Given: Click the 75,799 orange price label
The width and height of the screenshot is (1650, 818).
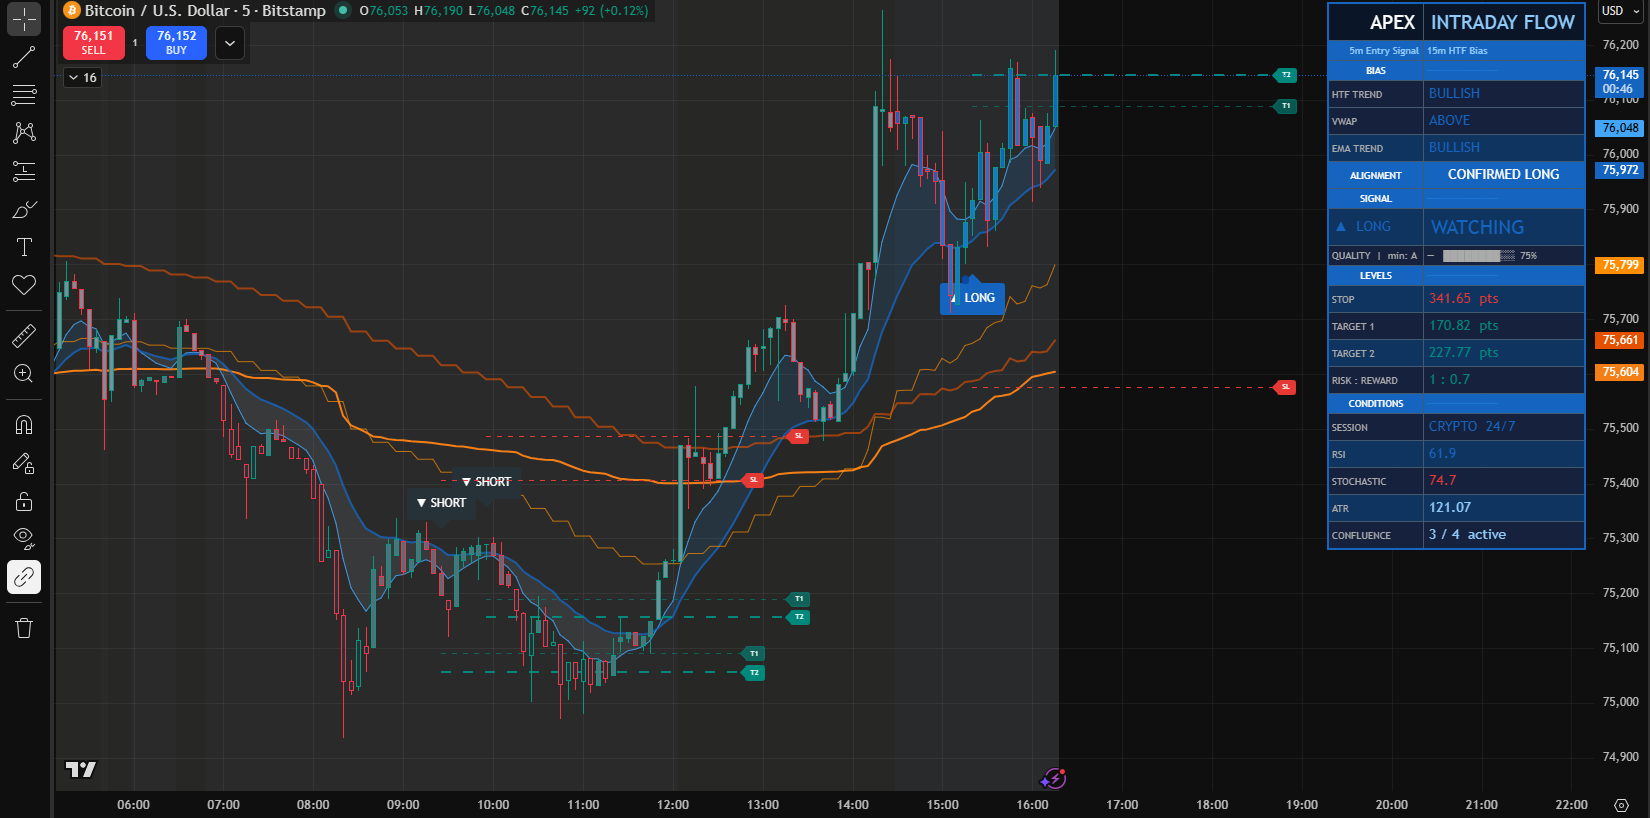Looking at the screenshot, I should (x=1620, y=265).
